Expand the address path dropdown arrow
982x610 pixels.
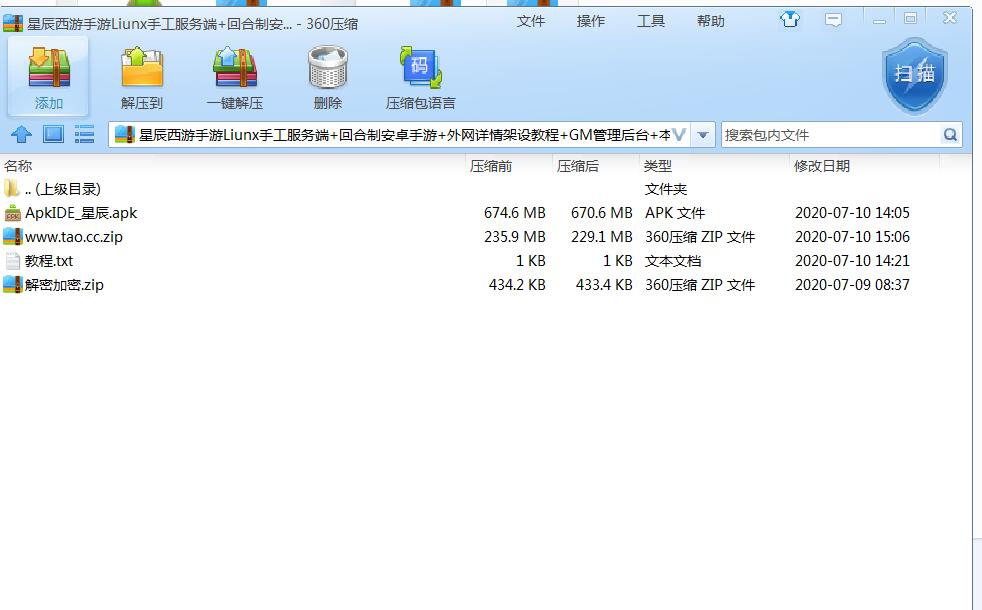tap(703, 135)
